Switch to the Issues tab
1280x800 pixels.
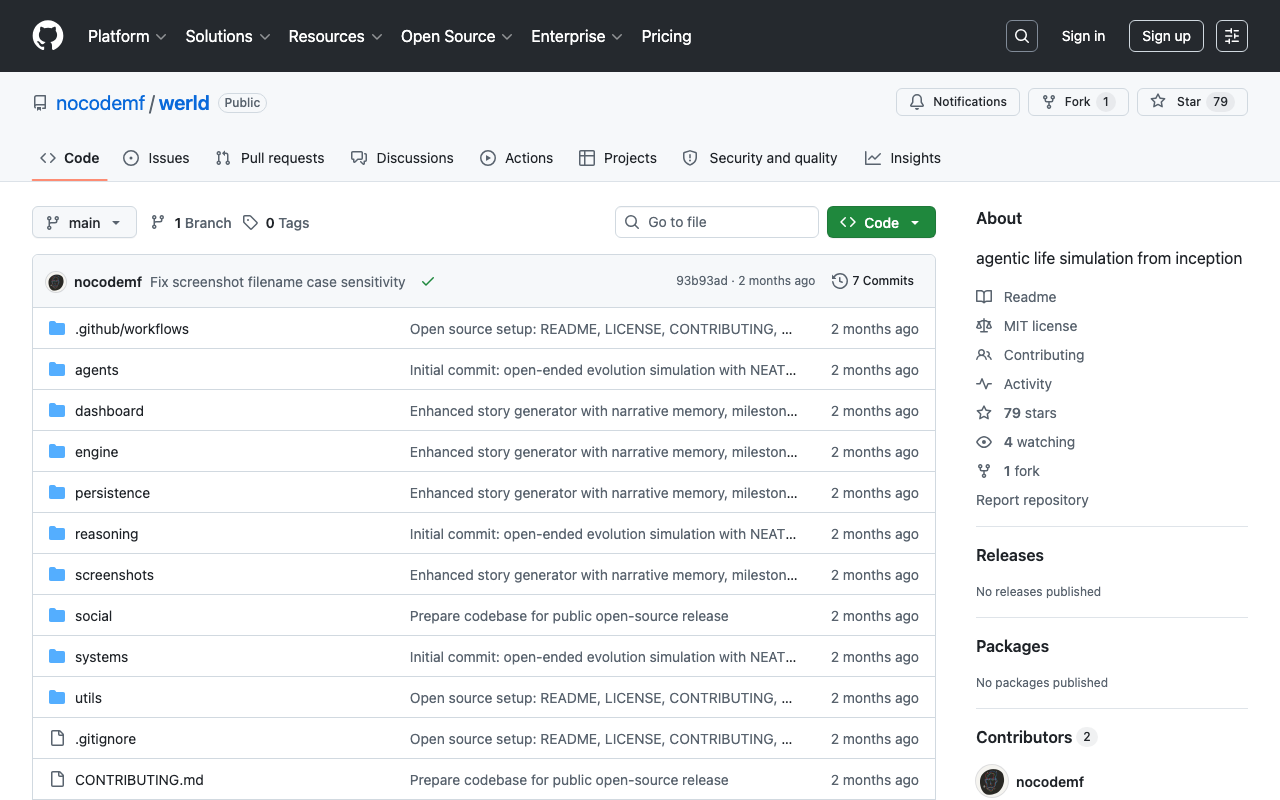(156, 158)
